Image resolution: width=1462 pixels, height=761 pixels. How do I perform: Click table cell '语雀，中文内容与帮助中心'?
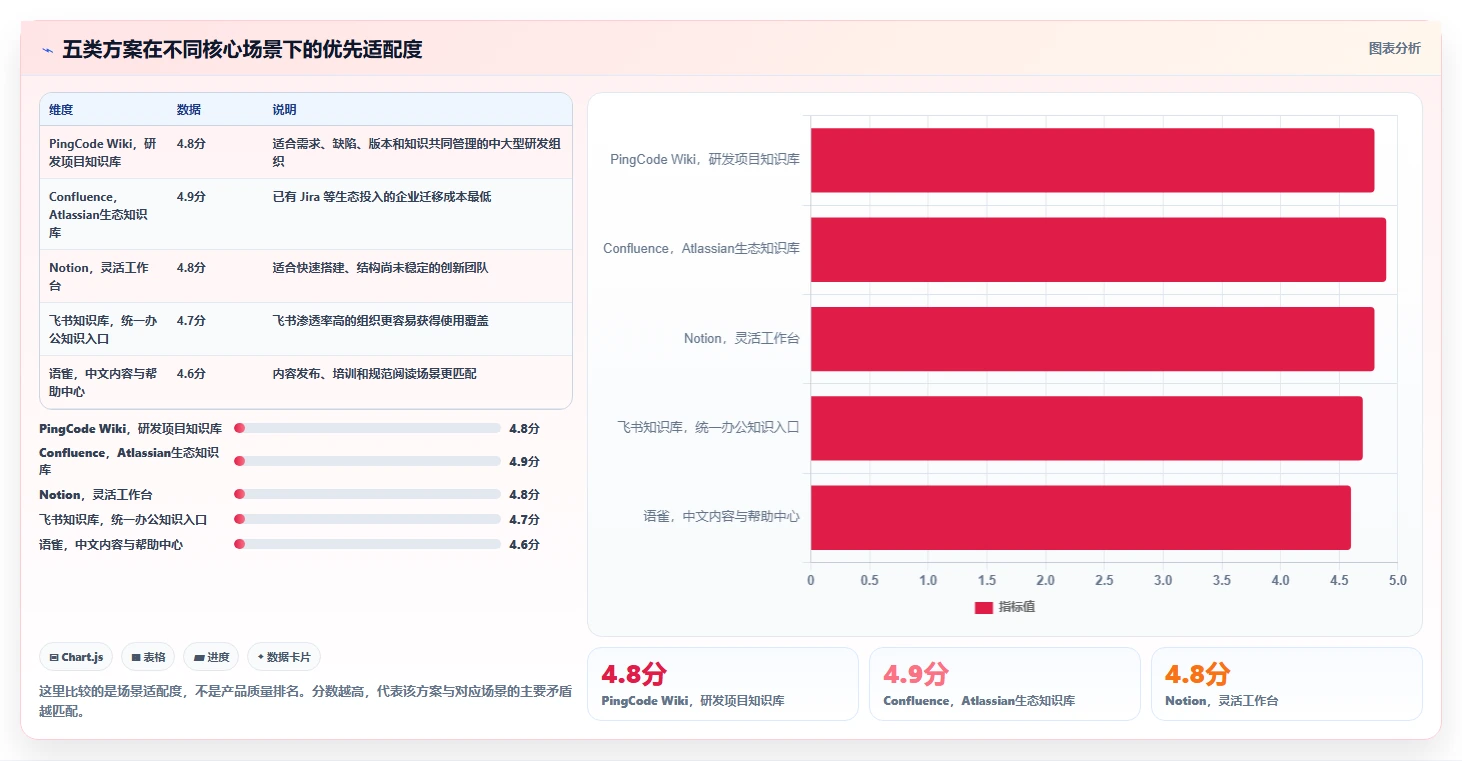(103, 382)
